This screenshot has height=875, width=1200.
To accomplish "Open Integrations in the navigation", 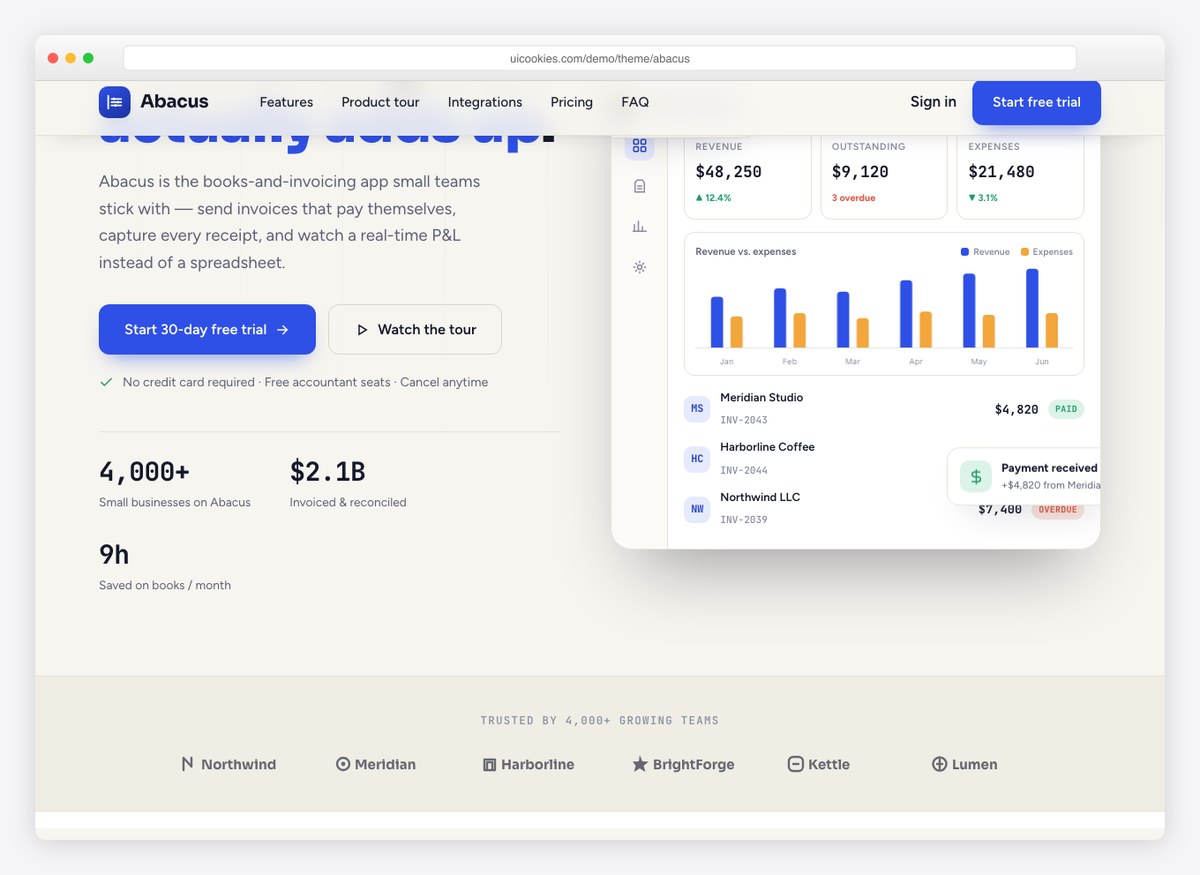I will 485,102.
